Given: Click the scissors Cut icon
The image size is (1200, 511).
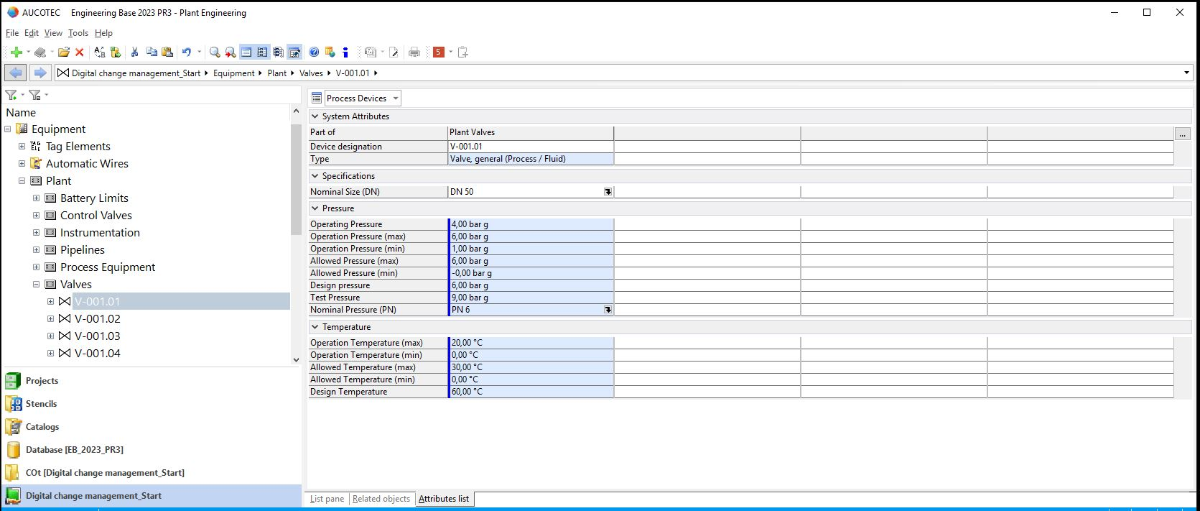Looking at the screenshot, I should [x=134, y=52].
